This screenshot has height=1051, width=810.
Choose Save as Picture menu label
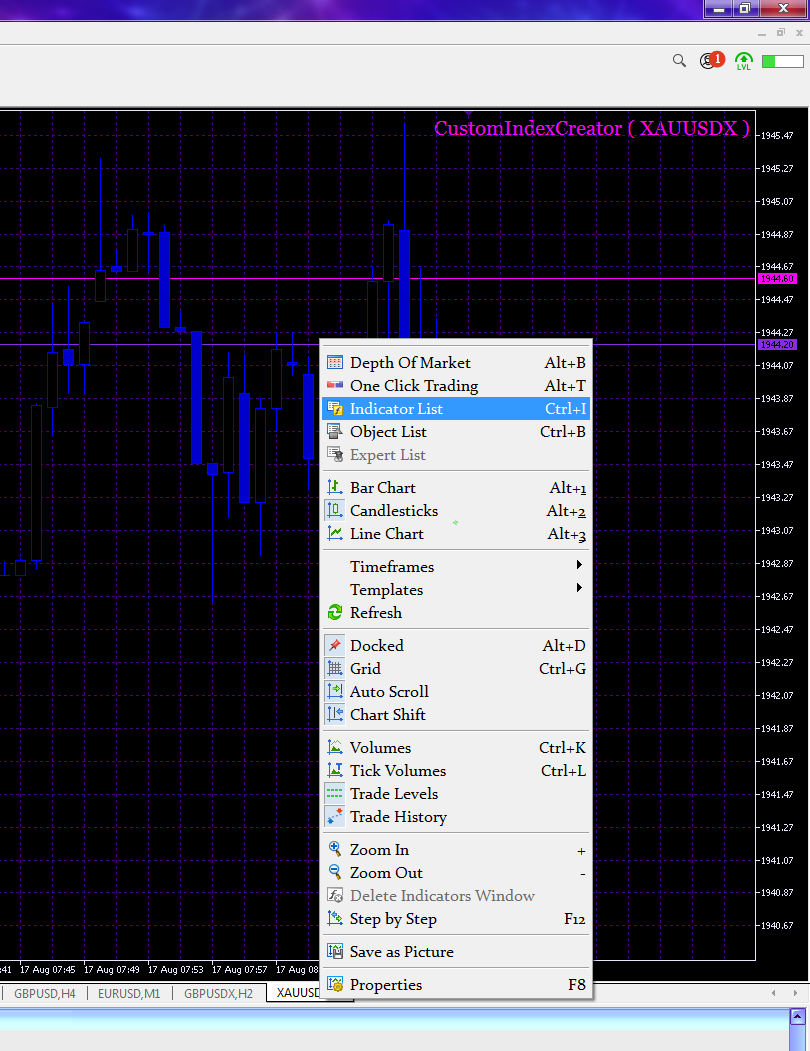tap(401, 952)
